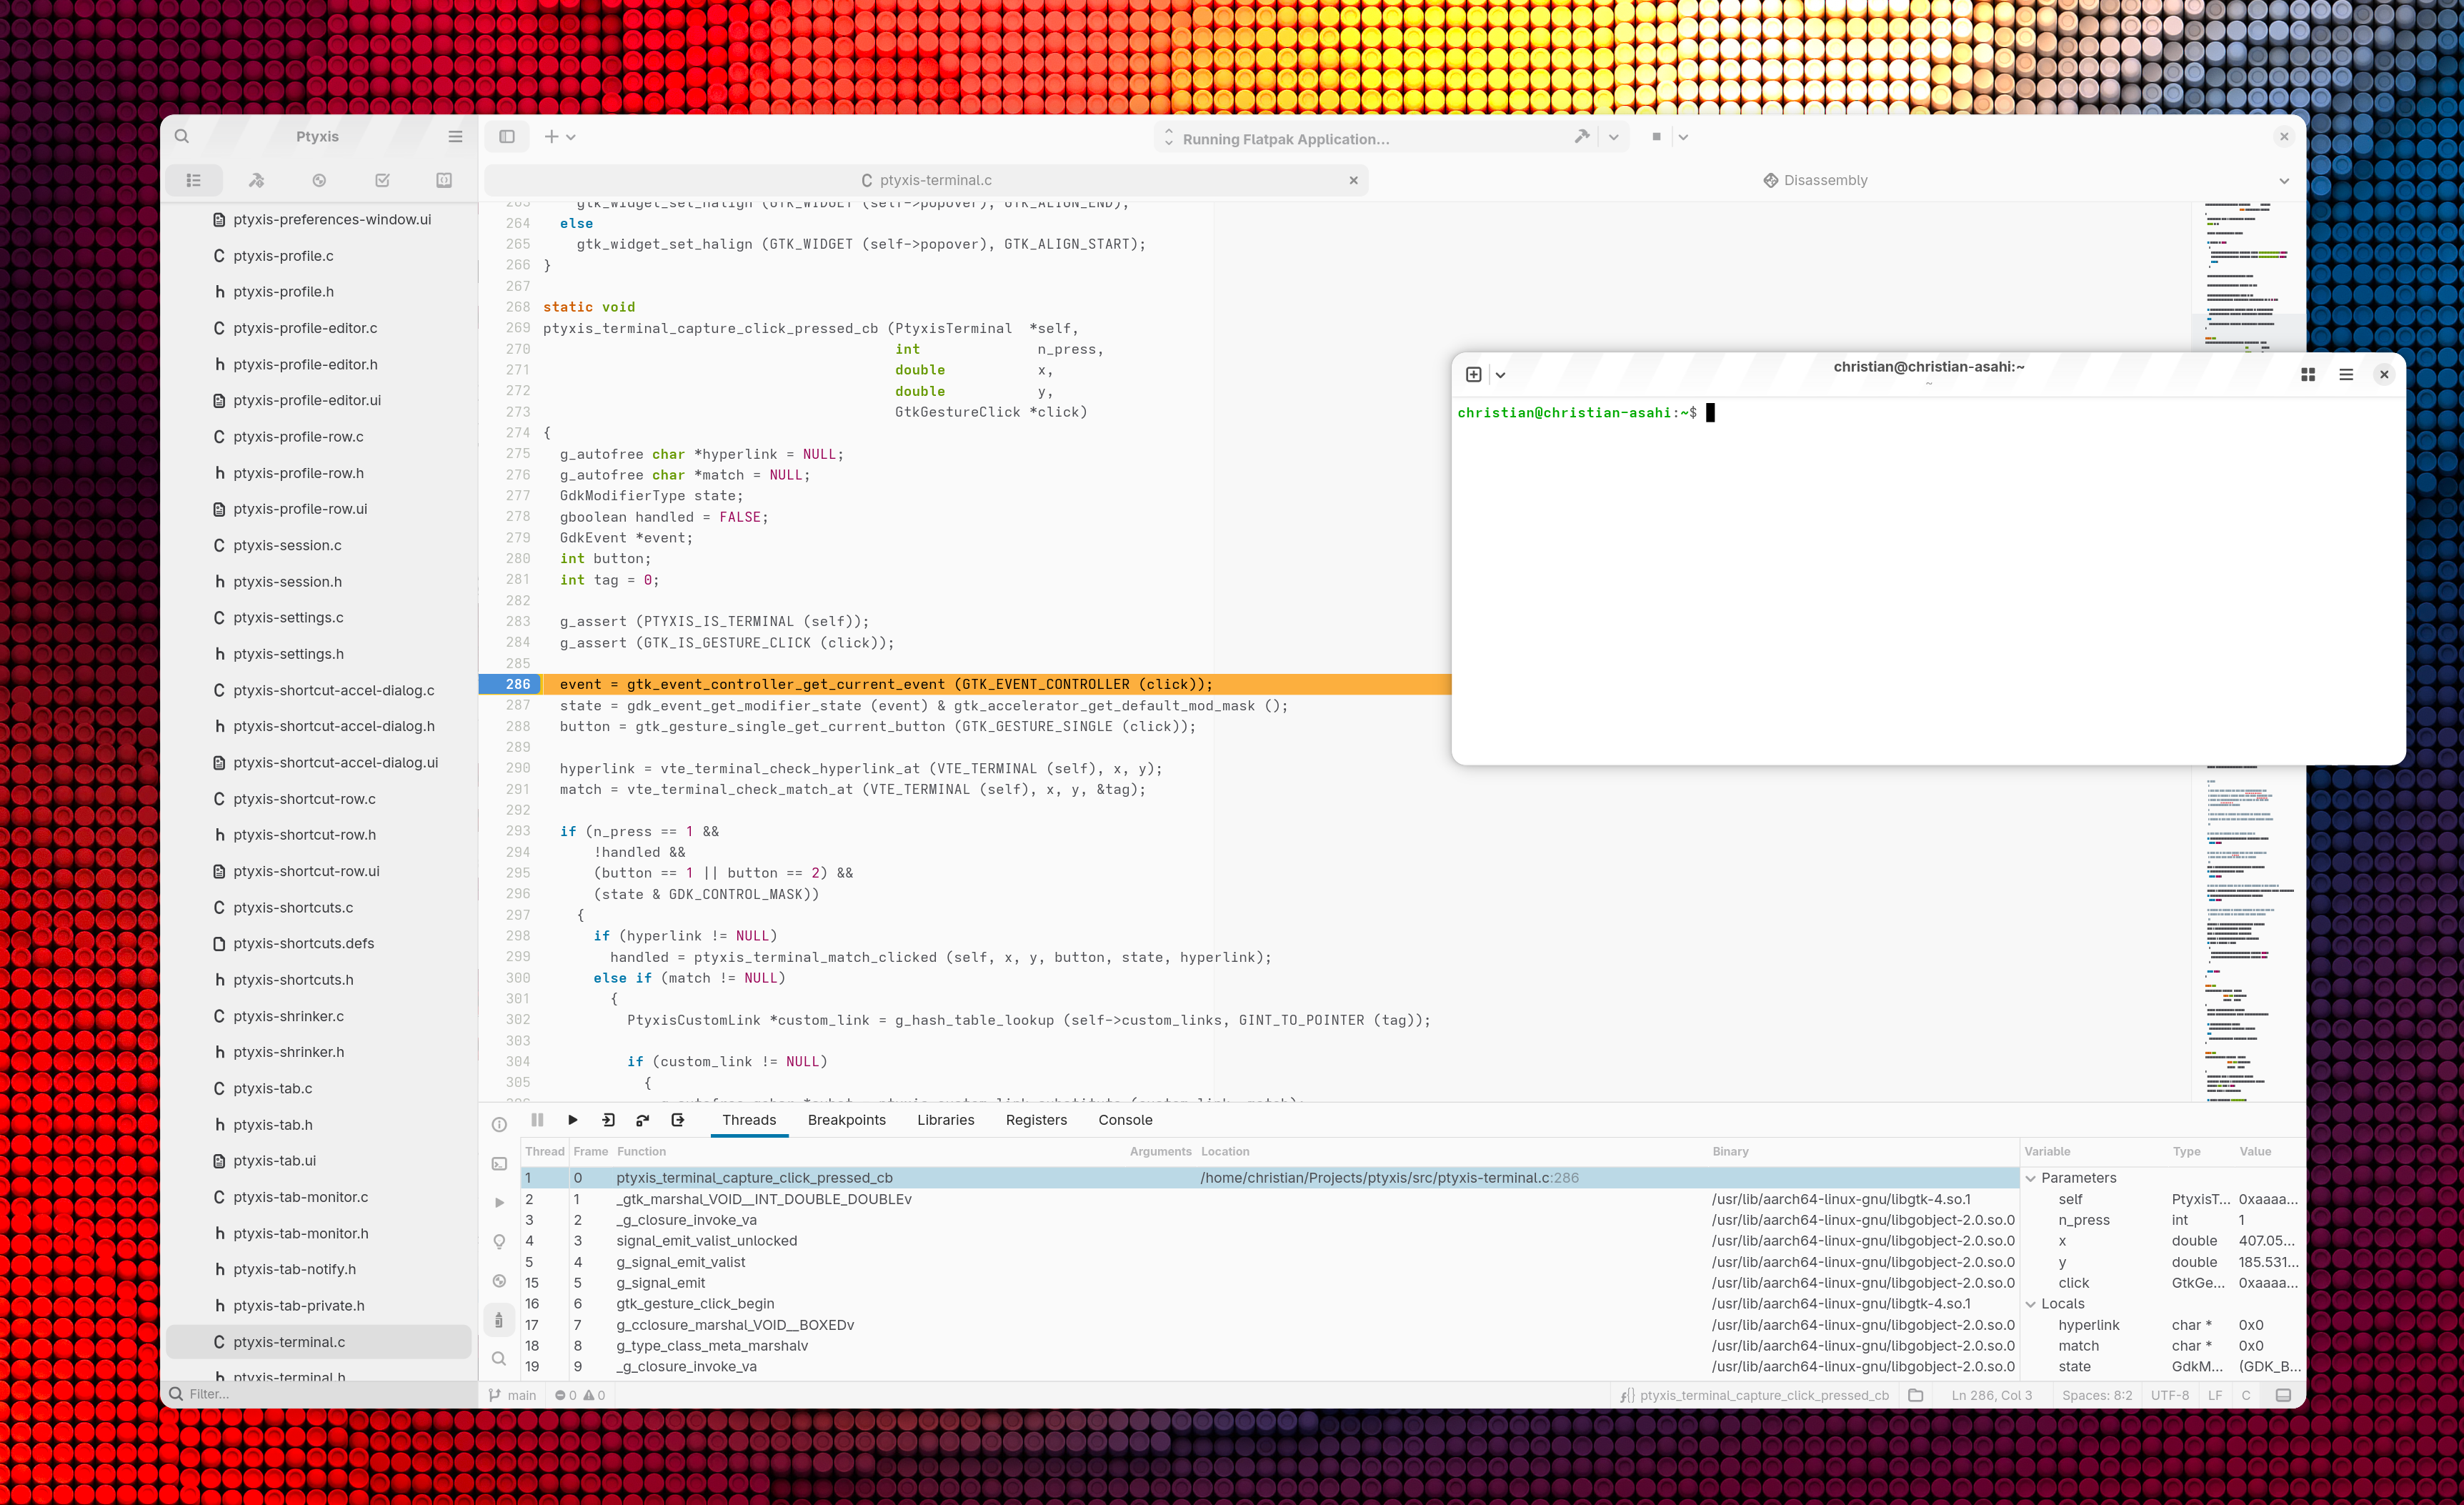Open the main hamburger menu

tap(455, 136)
